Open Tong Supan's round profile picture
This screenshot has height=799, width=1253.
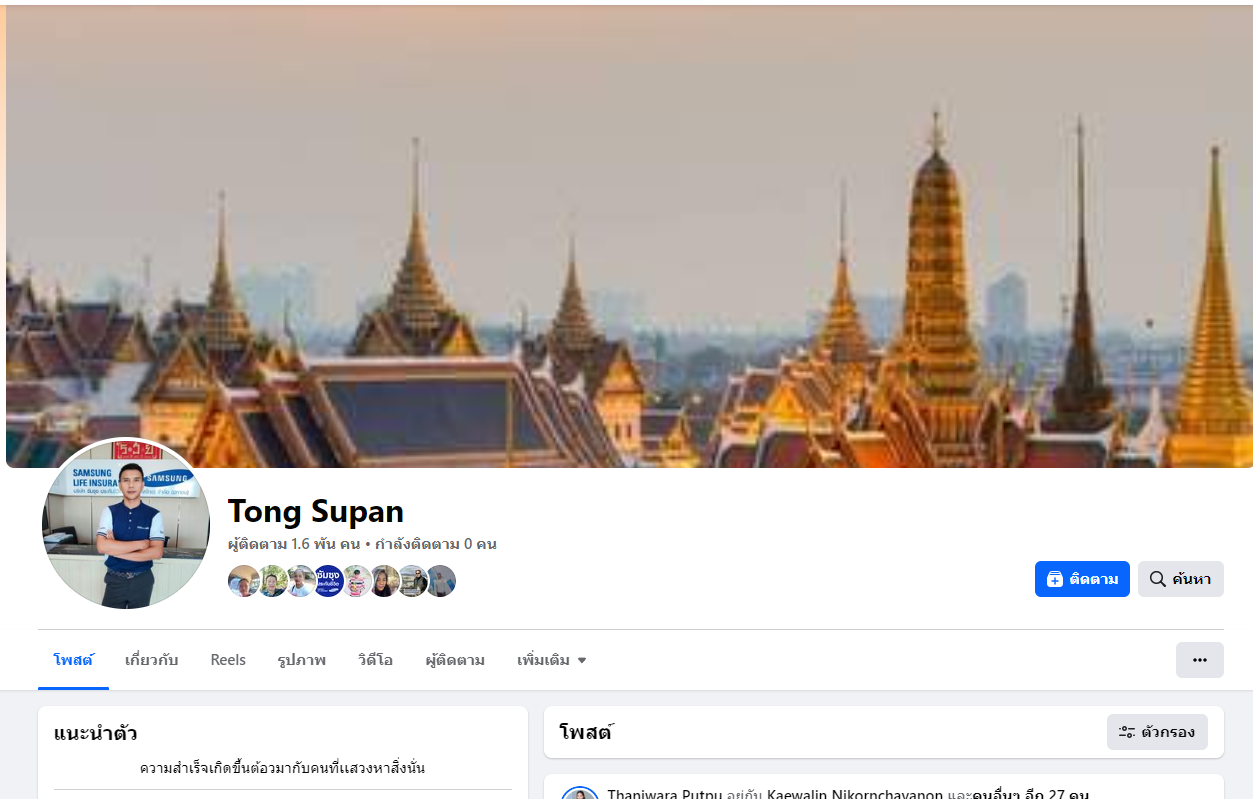tap(126, 523)
